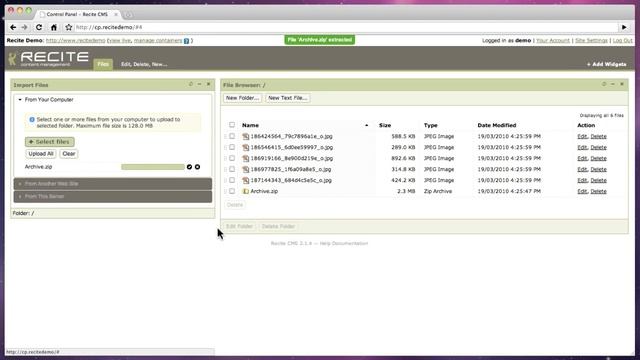The width and height of the screenshot is (640, 360).
Task: Check the box for 186919166_8e900d219e_o.jpg
Action: click(232, 158)
